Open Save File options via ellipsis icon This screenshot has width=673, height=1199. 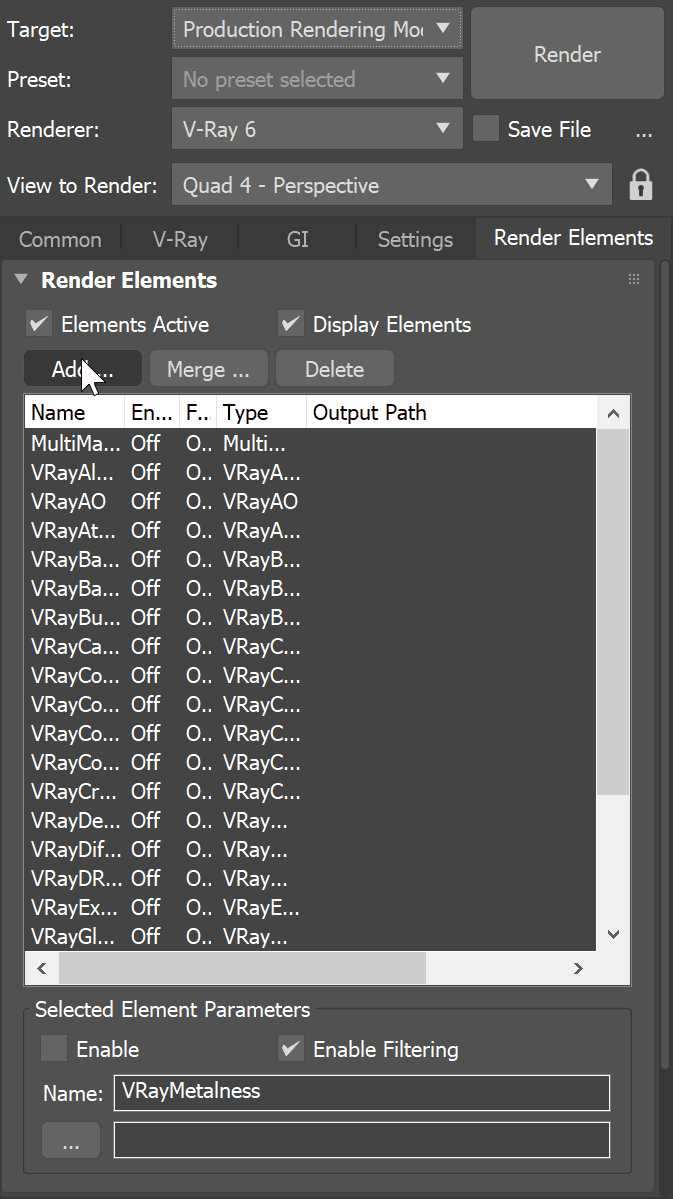click(644, 129)
